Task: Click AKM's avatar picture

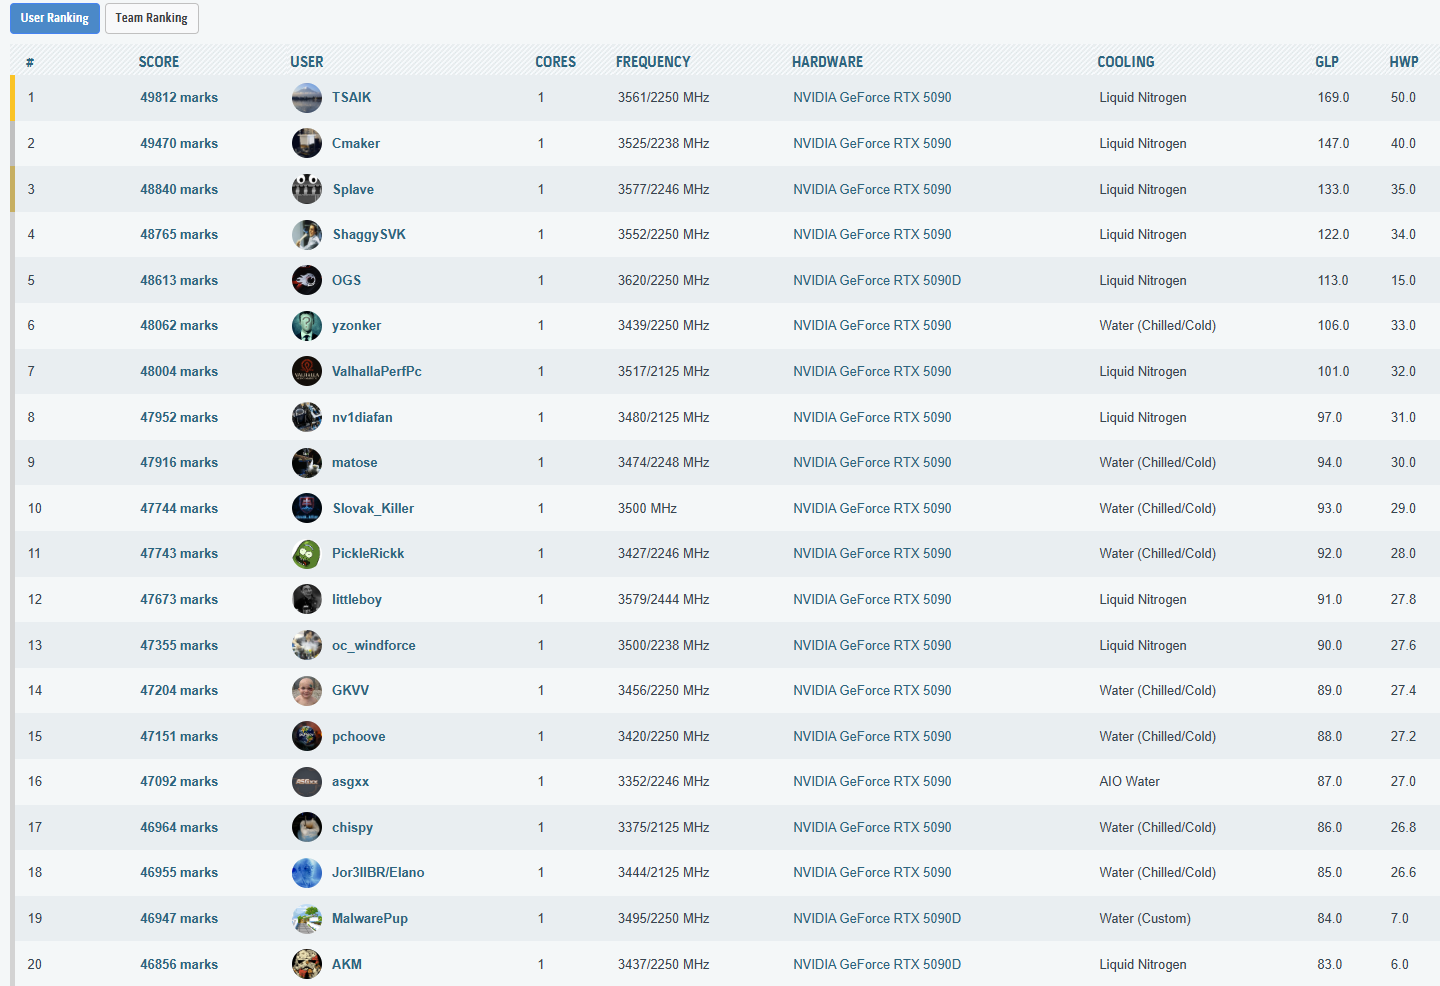Action: 306,964
